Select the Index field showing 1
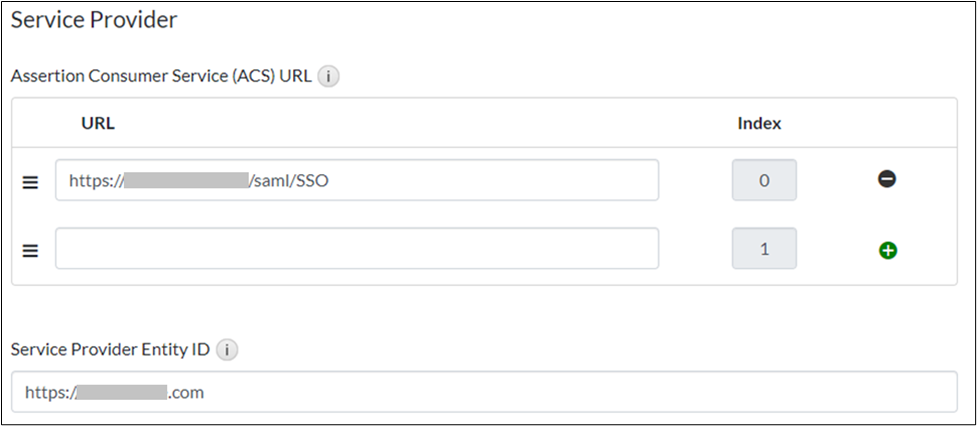The width and height of the screenshot is (977, 426). pos(764,249)
